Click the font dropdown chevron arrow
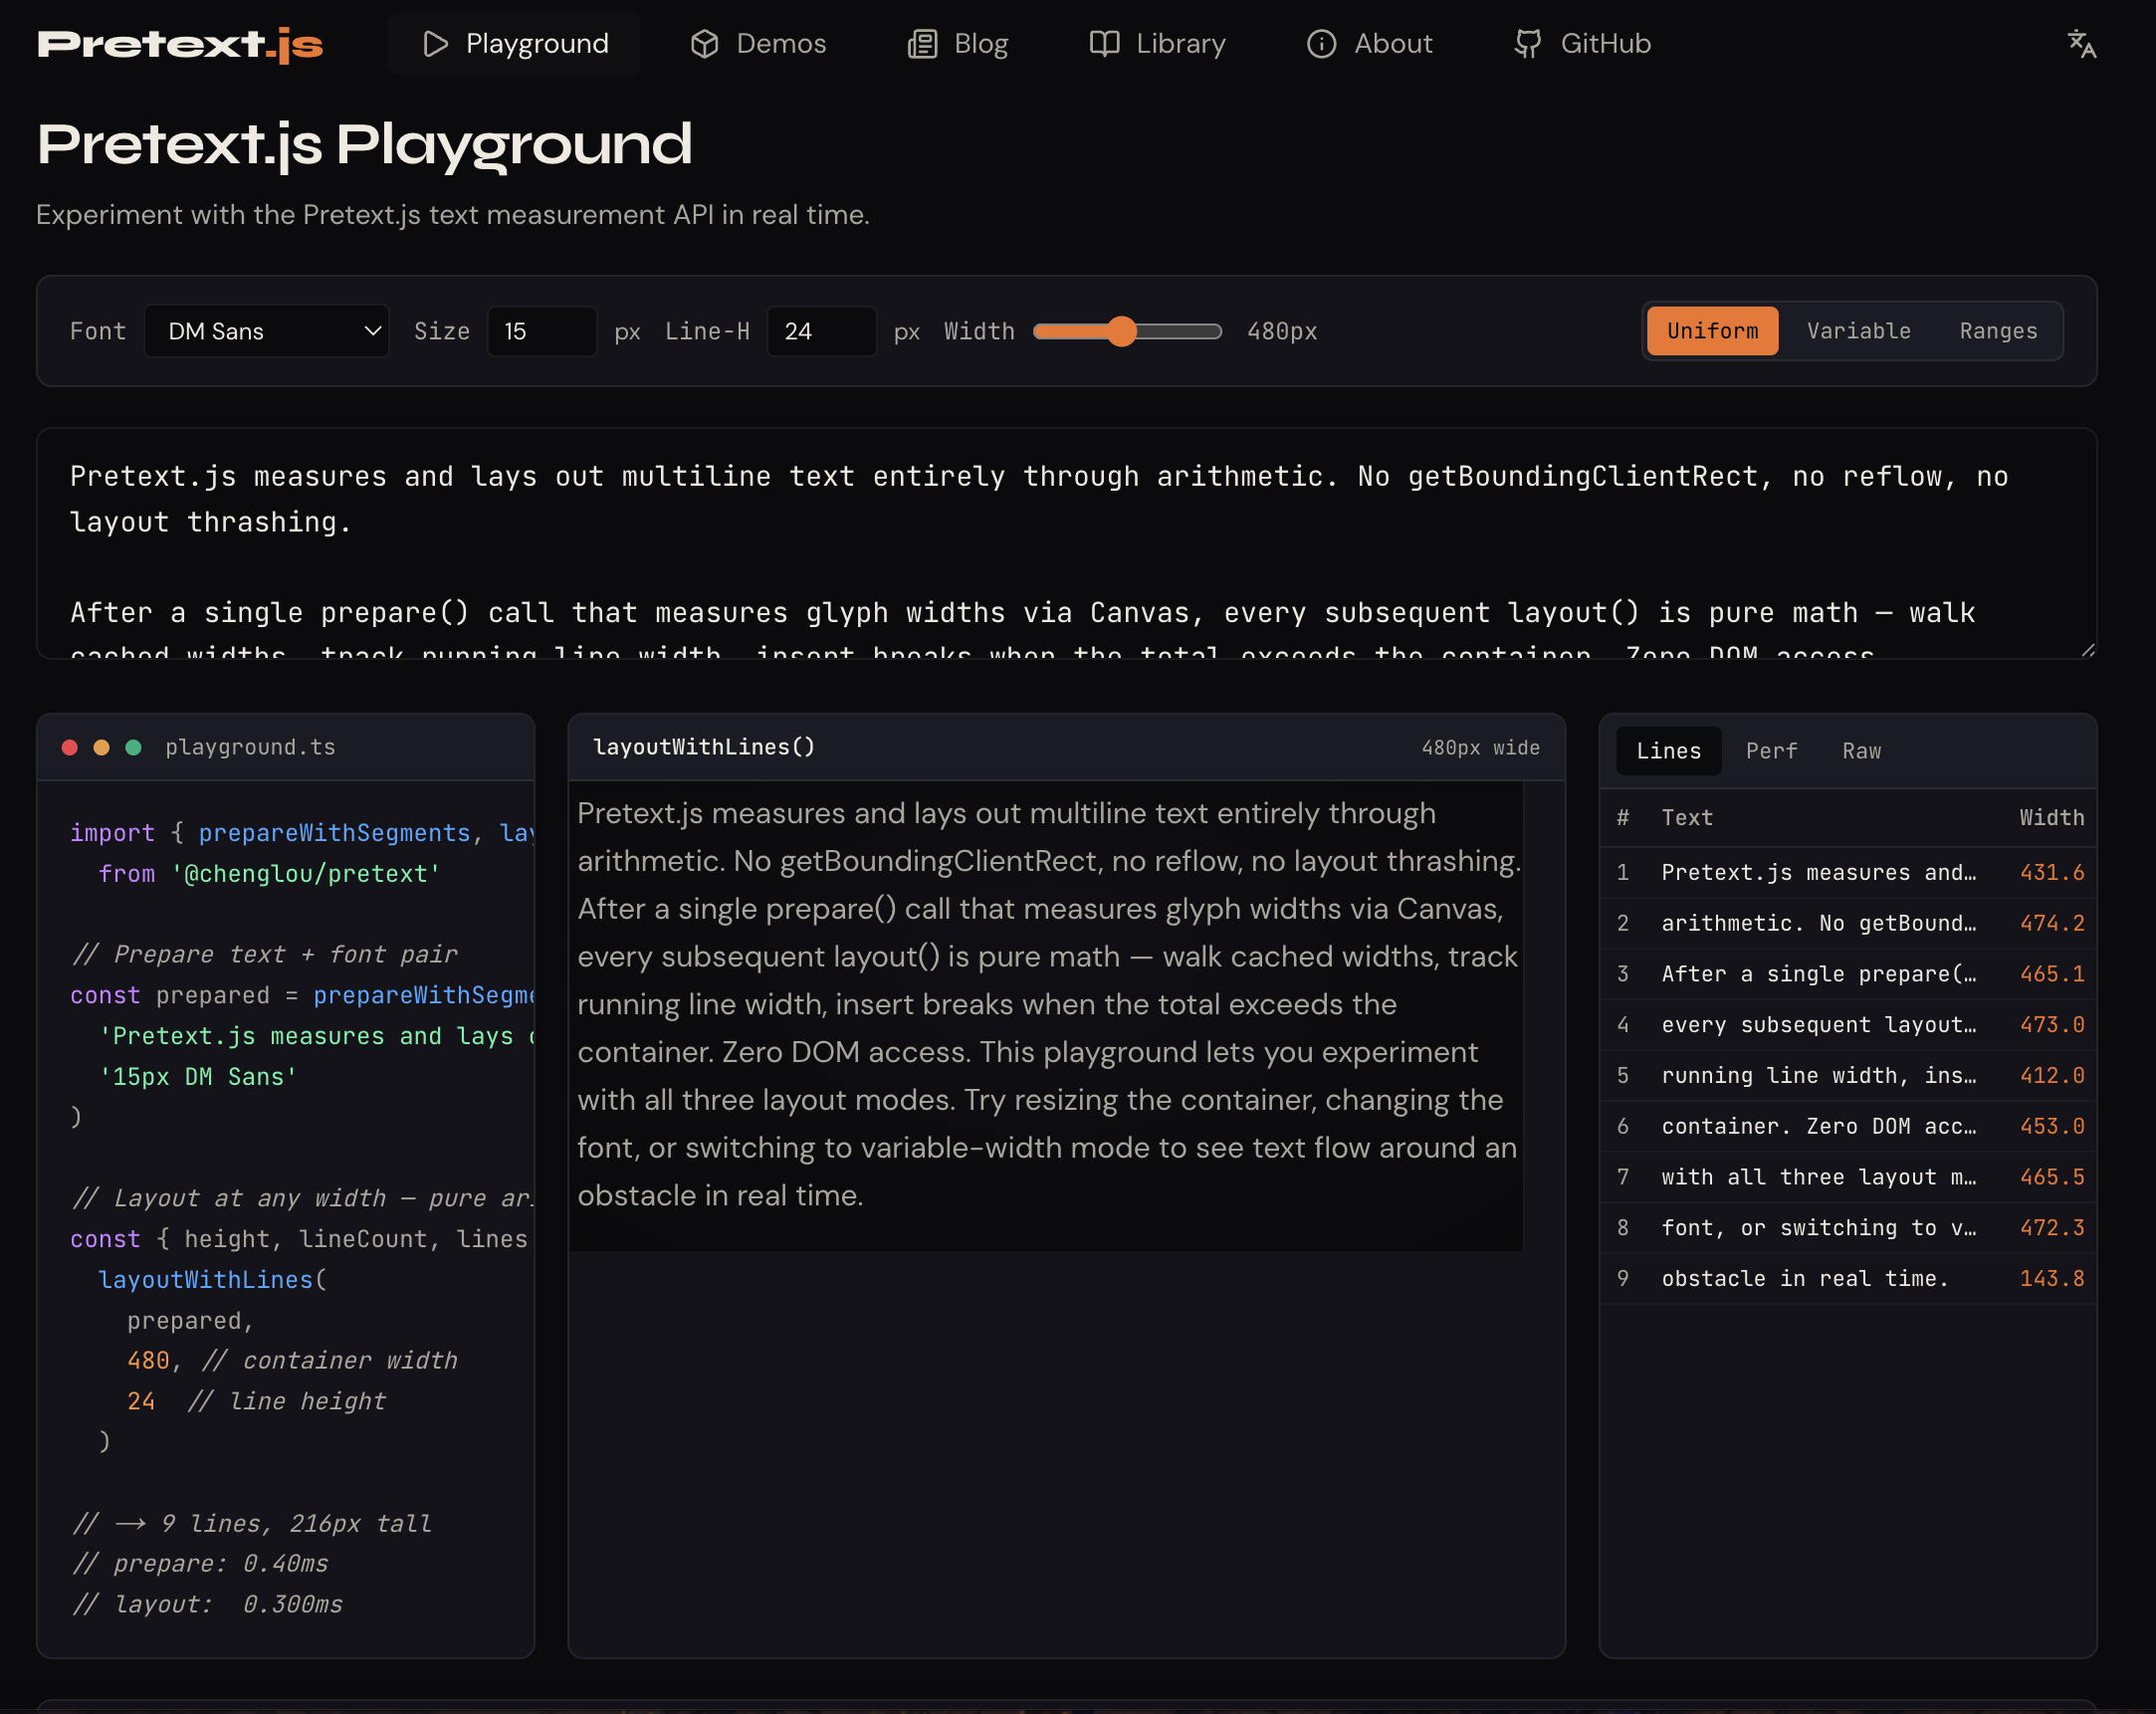2156x1714 pixels. (x=372, y=331)
